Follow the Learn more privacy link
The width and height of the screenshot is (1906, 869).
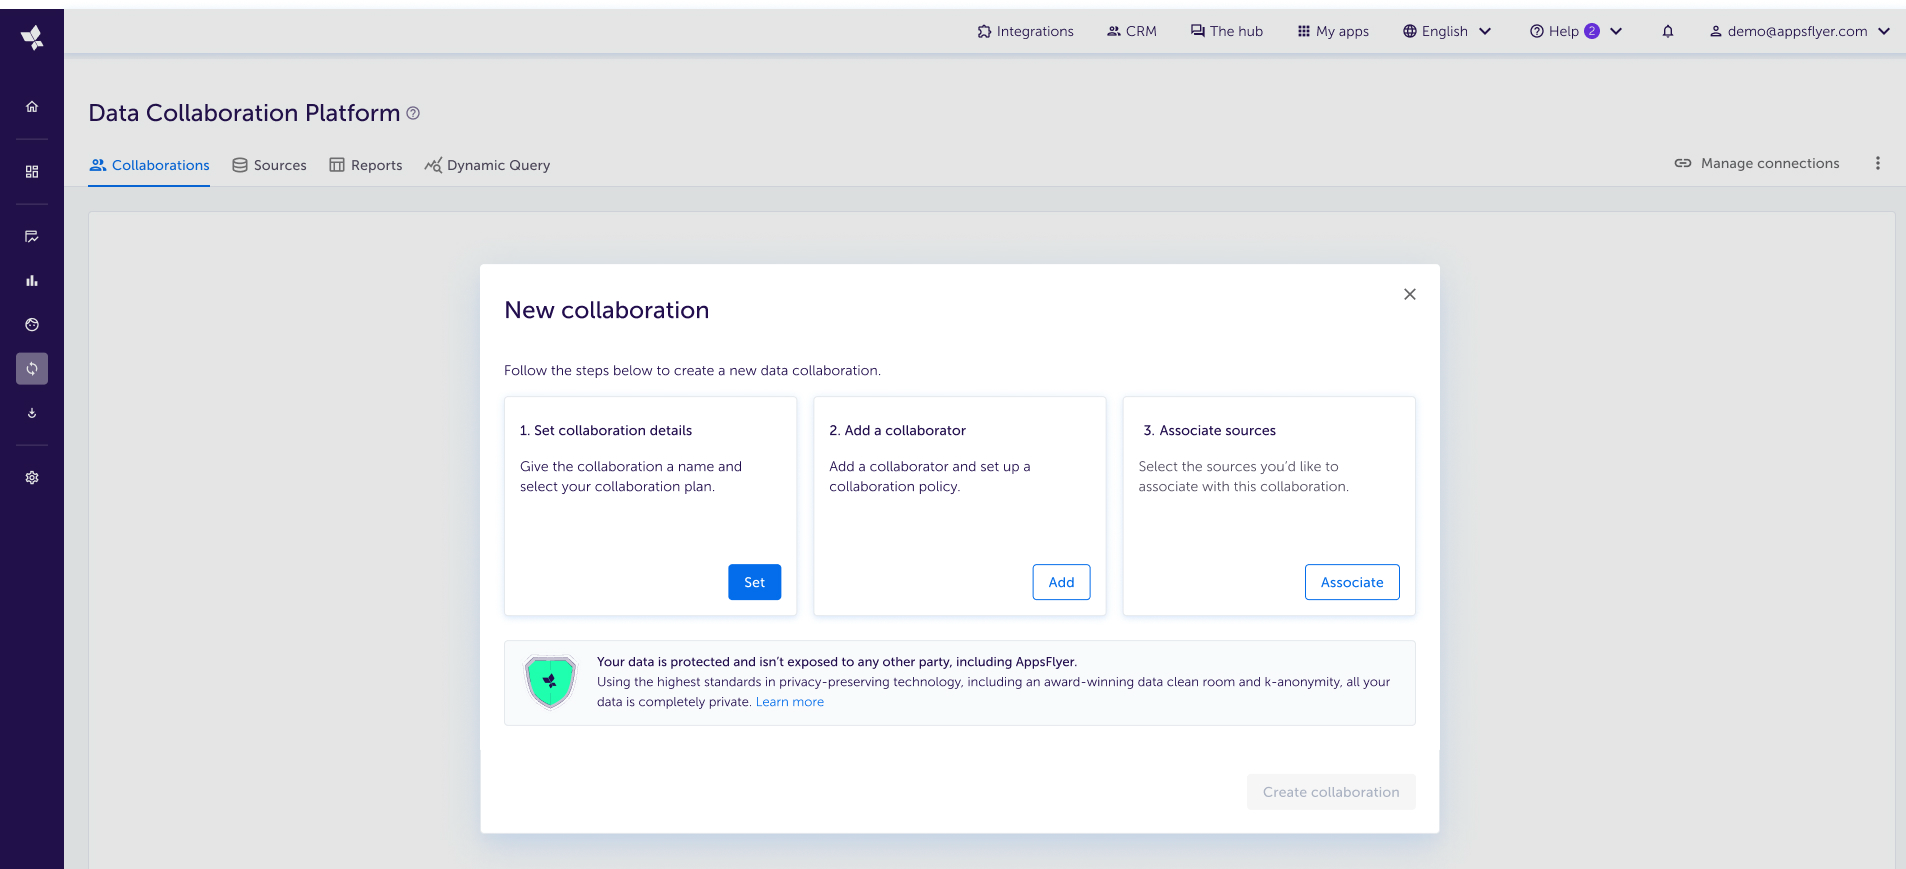pyautogui.click(x=789, y=702)
